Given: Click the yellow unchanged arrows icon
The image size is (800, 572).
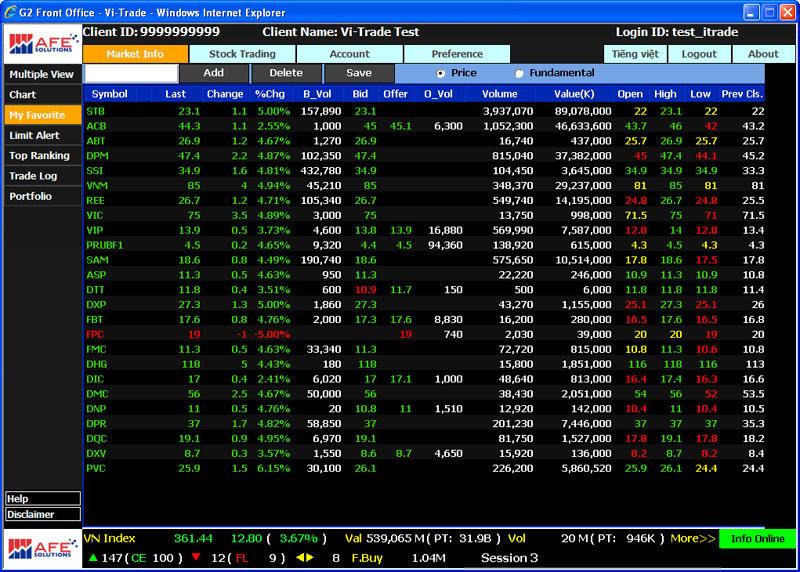Looking at the screenshot, I should pos(305,558).
